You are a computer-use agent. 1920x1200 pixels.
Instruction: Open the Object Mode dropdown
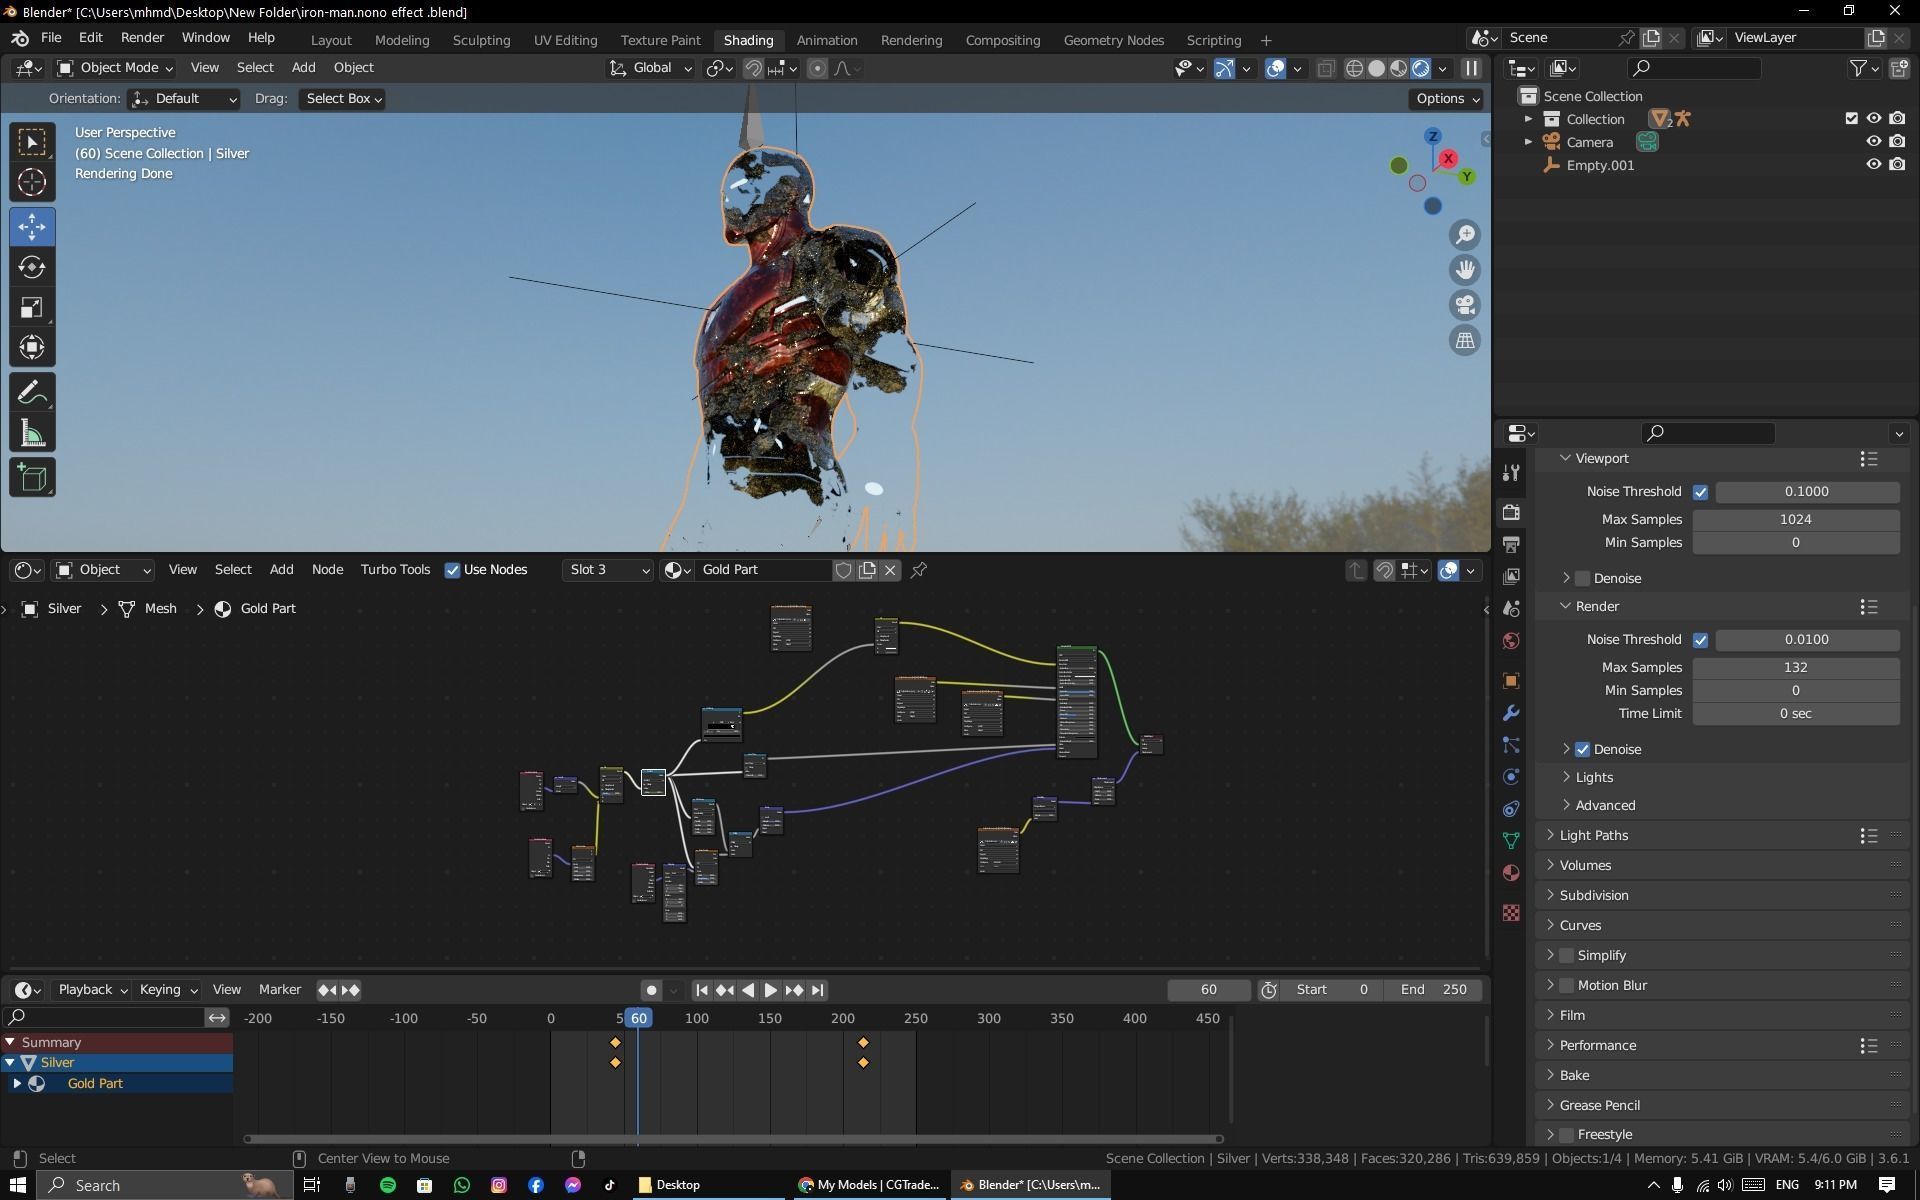pos(115,68)
